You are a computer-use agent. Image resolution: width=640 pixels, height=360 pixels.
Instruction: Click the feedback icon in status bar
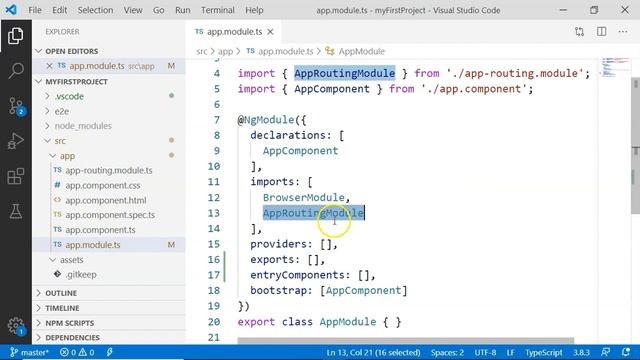pos(606,352)
